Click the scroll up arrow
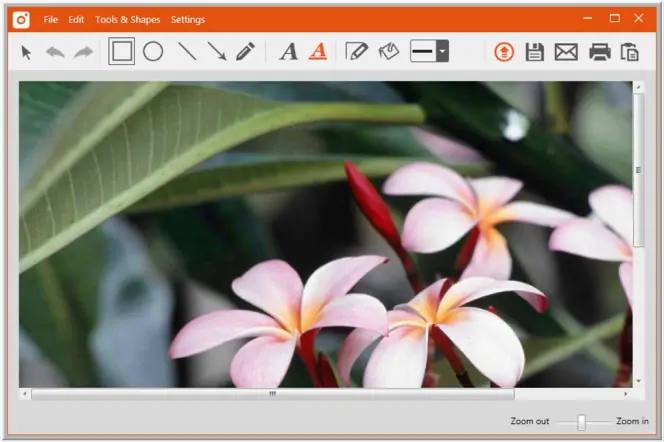 (x=638, y=87)
